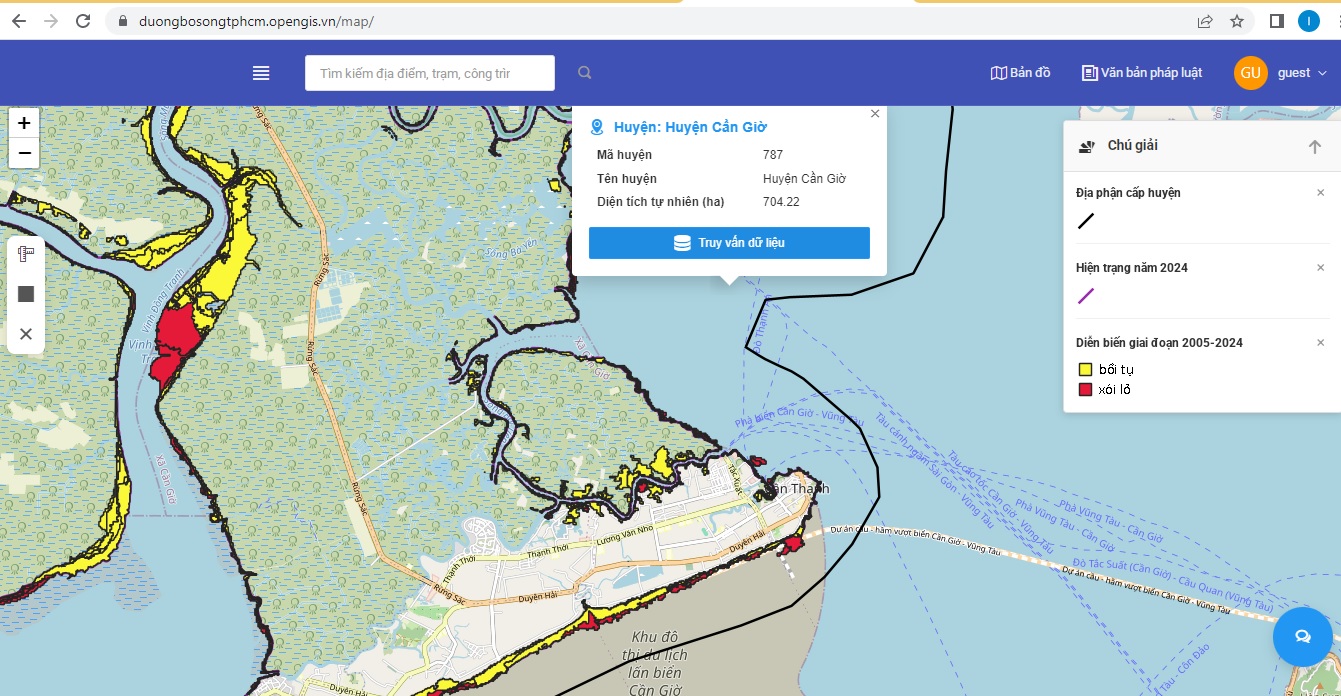This screenshot has height=696, width=1341.
Task: Click the popup title Huyện: Huyện Cần Giờ
Action: click(690, 127)
